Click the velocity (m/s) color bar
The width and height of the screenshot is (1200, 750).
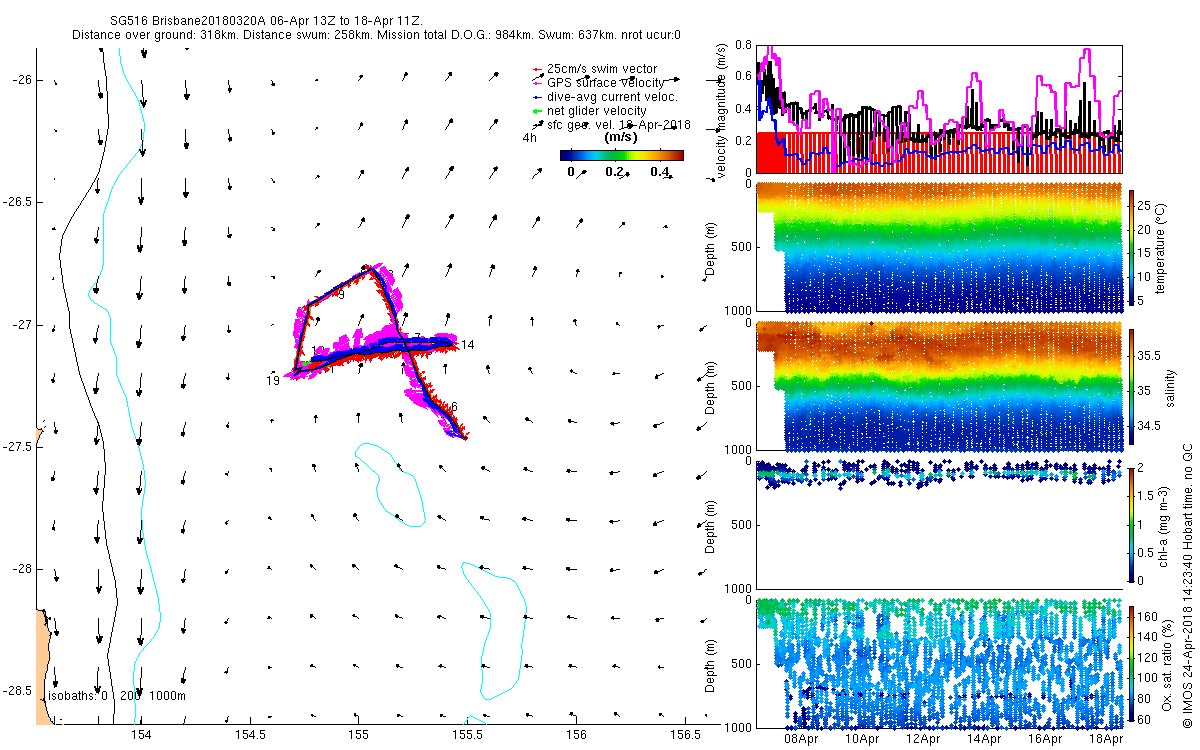pyautogui.click(x=621, y=155)
